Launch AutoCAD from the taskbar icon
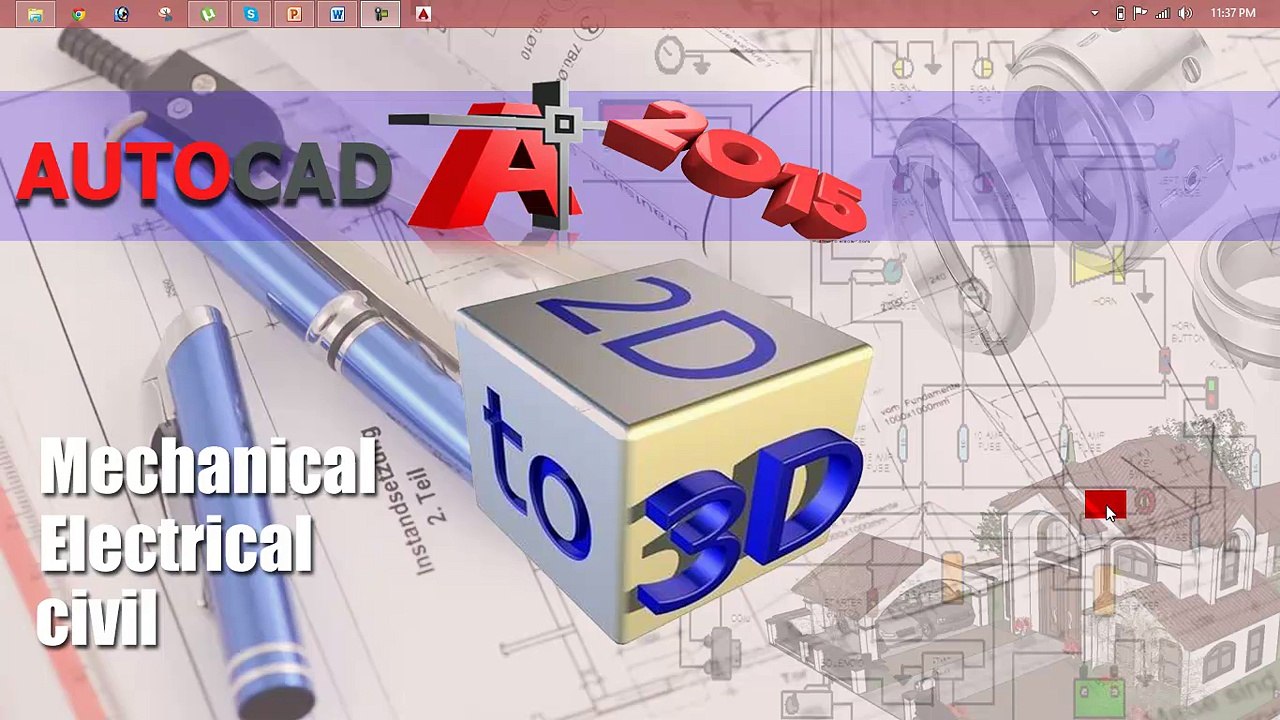This screenshot has width=1280, height=720. point(423,14)
